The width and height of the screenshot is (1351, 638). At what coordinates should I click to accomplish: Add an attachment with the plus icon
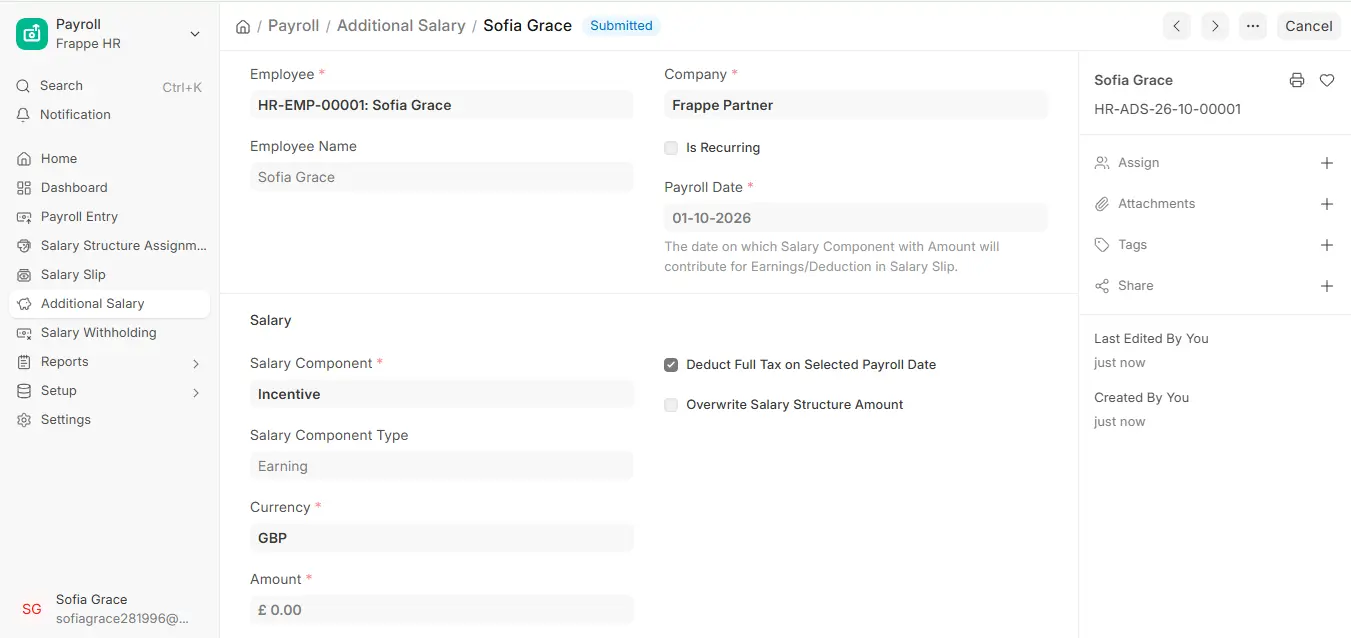point(1327,204)
